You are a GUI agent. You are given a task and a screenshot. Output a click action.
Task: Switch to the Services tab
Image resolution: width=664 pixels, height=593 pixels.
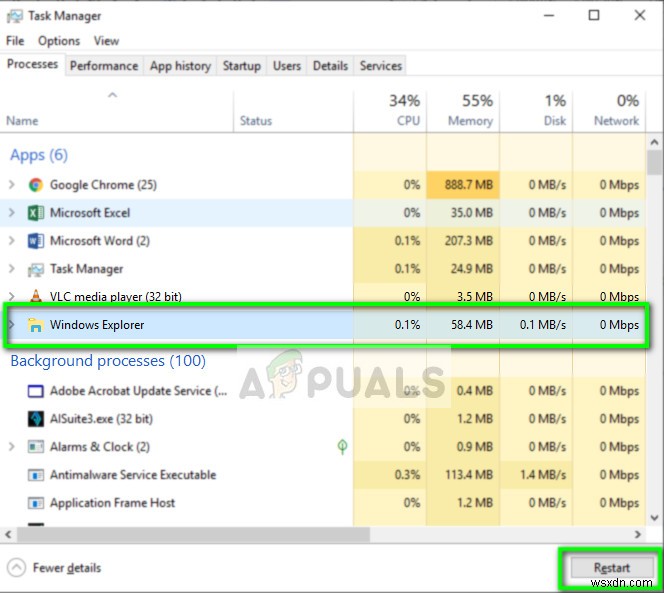381,66
